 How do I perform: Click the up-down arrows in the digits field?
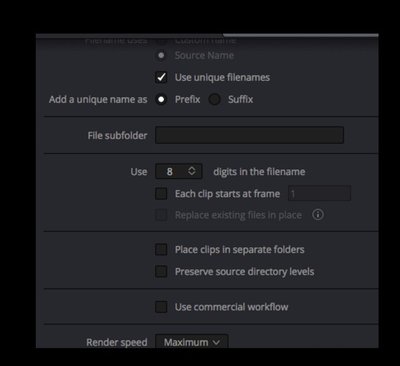[x=192, y=171]
